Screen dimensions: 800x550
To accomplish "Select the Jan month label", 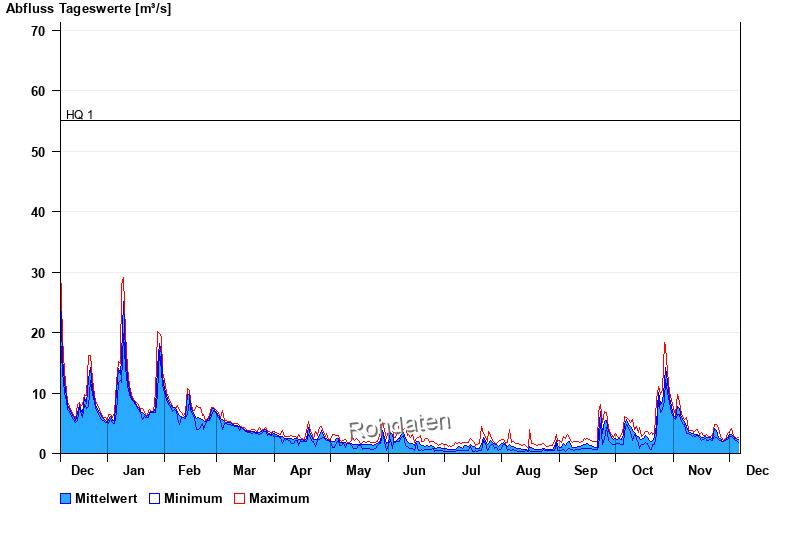I will 133,470.
